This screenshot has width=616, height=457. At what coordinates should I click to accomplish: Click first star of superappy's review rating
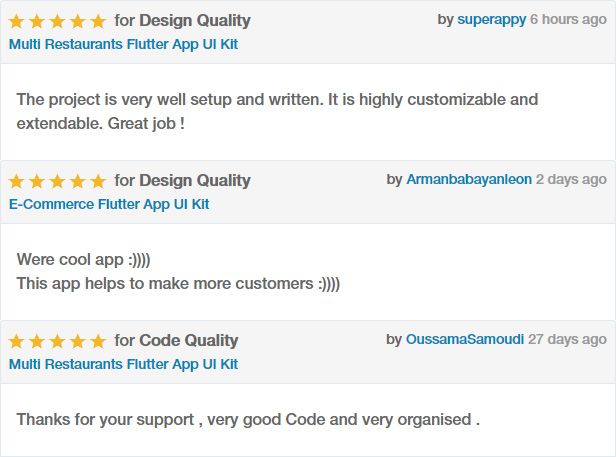(x=16, y=21)
